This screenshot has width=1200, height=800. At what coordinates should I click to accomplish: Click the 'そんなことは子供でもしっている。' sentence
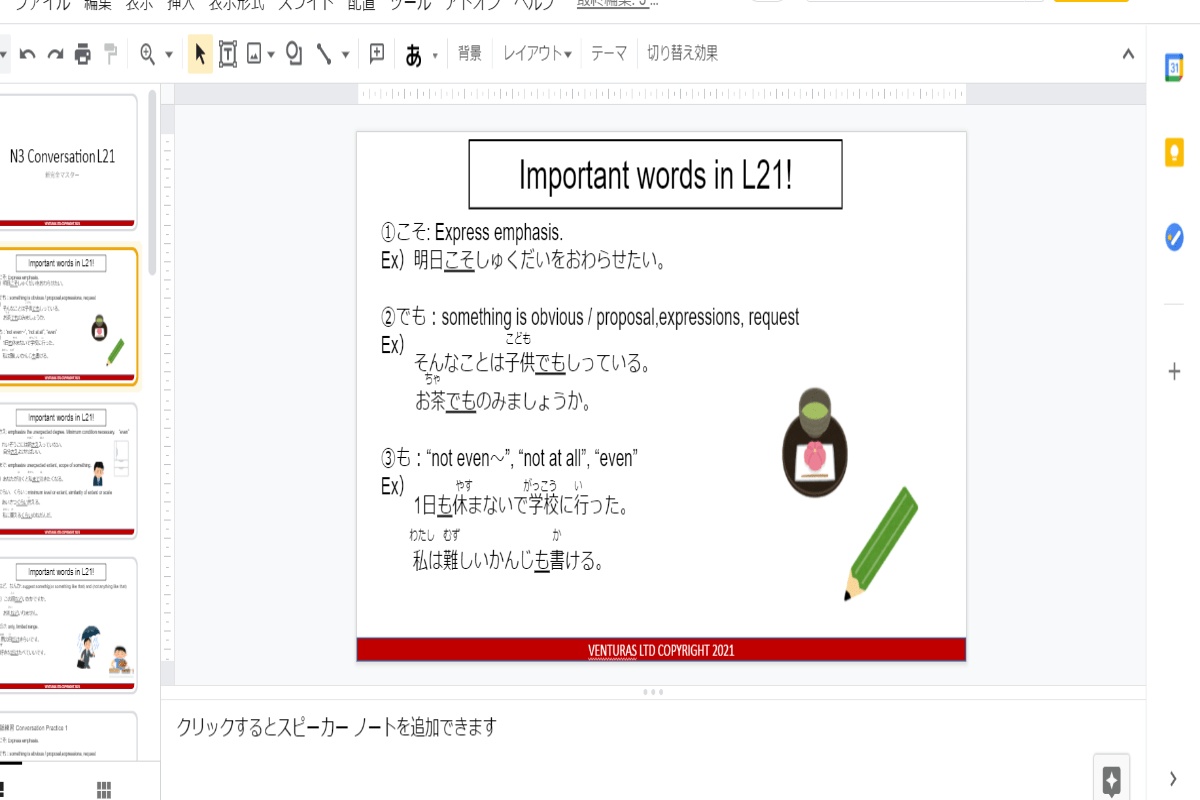[x=533, y=363]
